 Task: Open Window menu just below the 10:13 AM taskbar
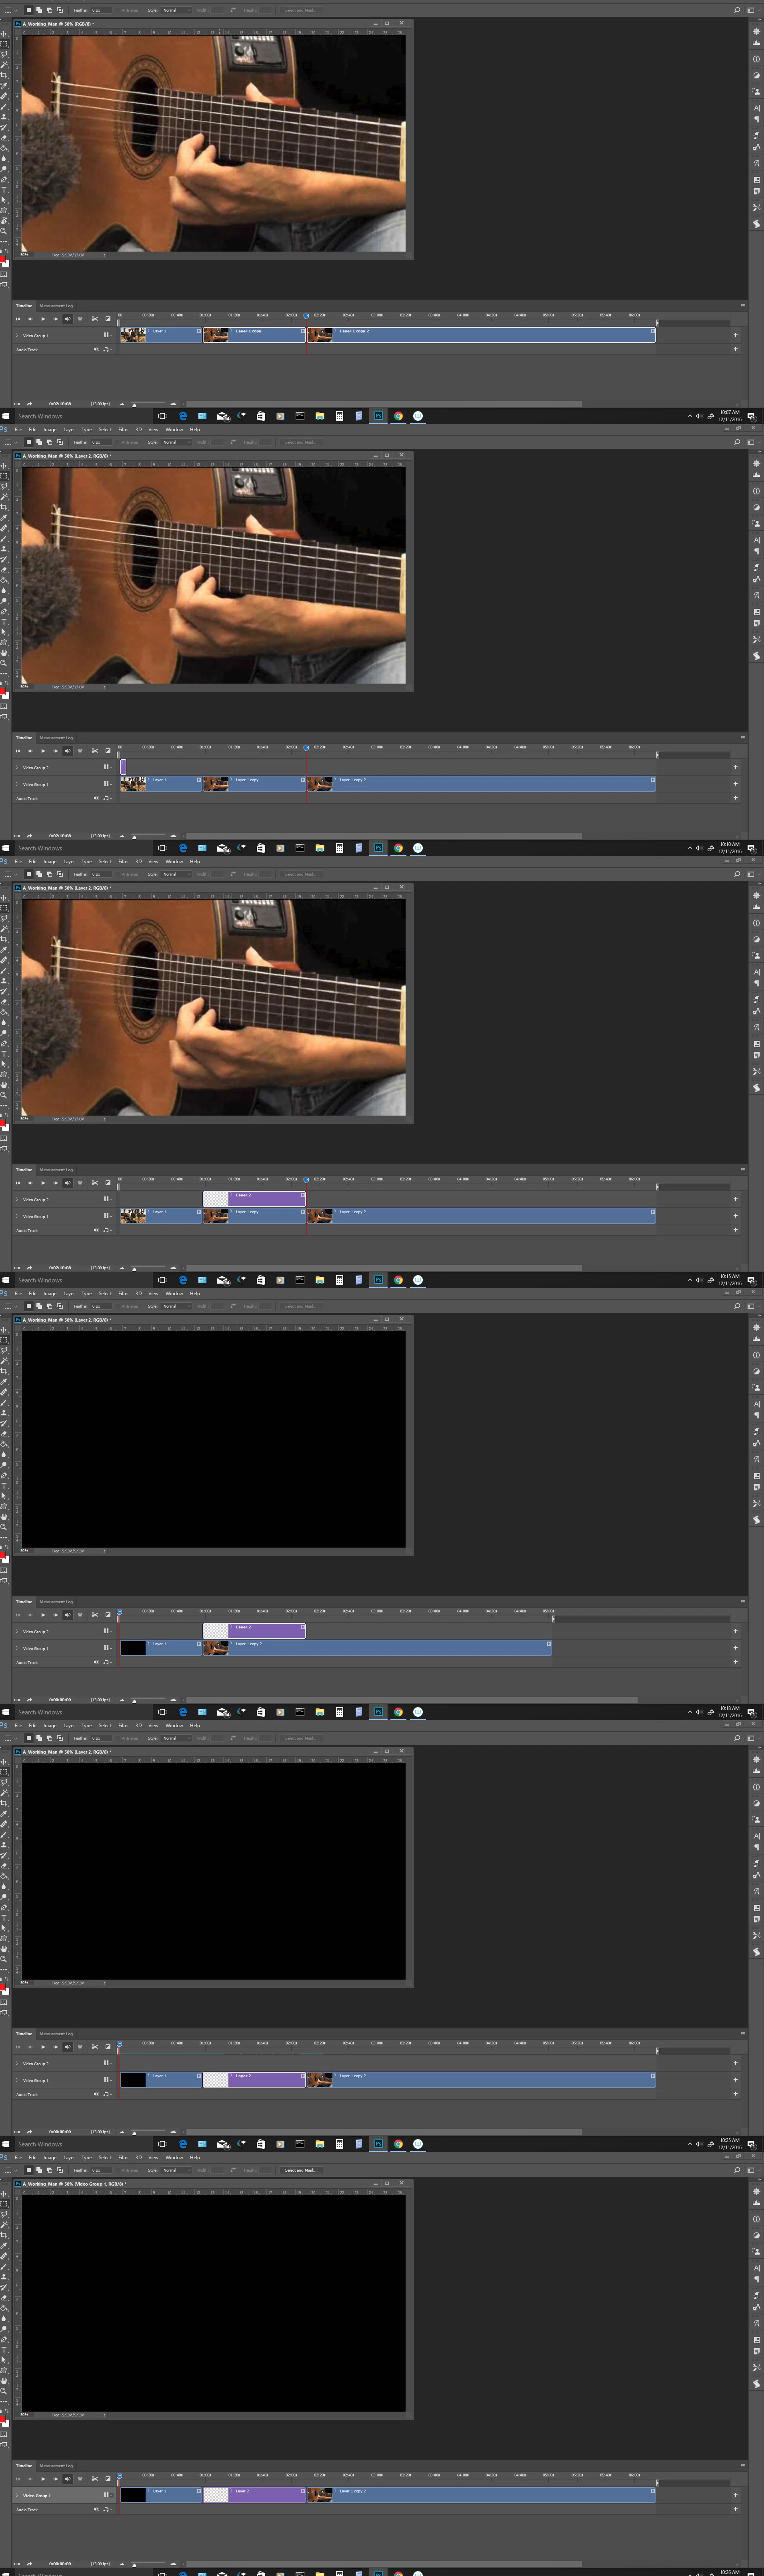[x=174, y=1293]
